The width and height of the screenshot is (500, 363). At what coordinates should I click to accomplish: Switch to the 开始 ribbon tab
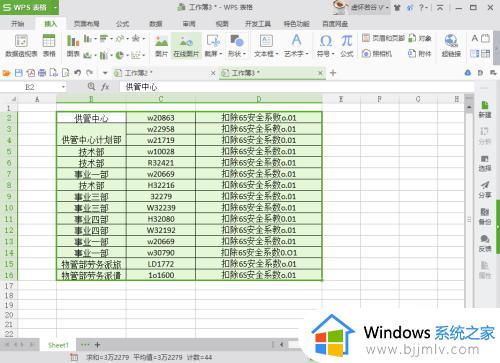click(17, 24)
